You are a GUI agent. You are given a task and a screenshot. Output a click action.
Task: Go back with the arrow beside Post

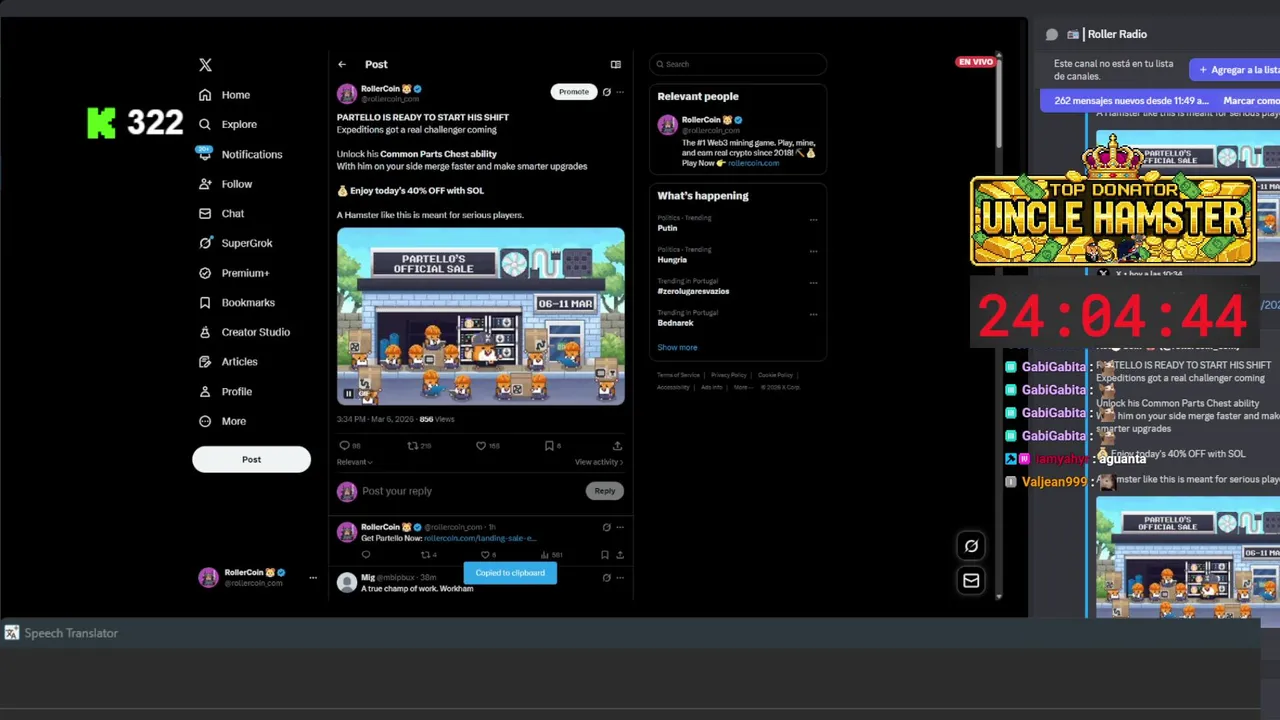pos(342,64)
